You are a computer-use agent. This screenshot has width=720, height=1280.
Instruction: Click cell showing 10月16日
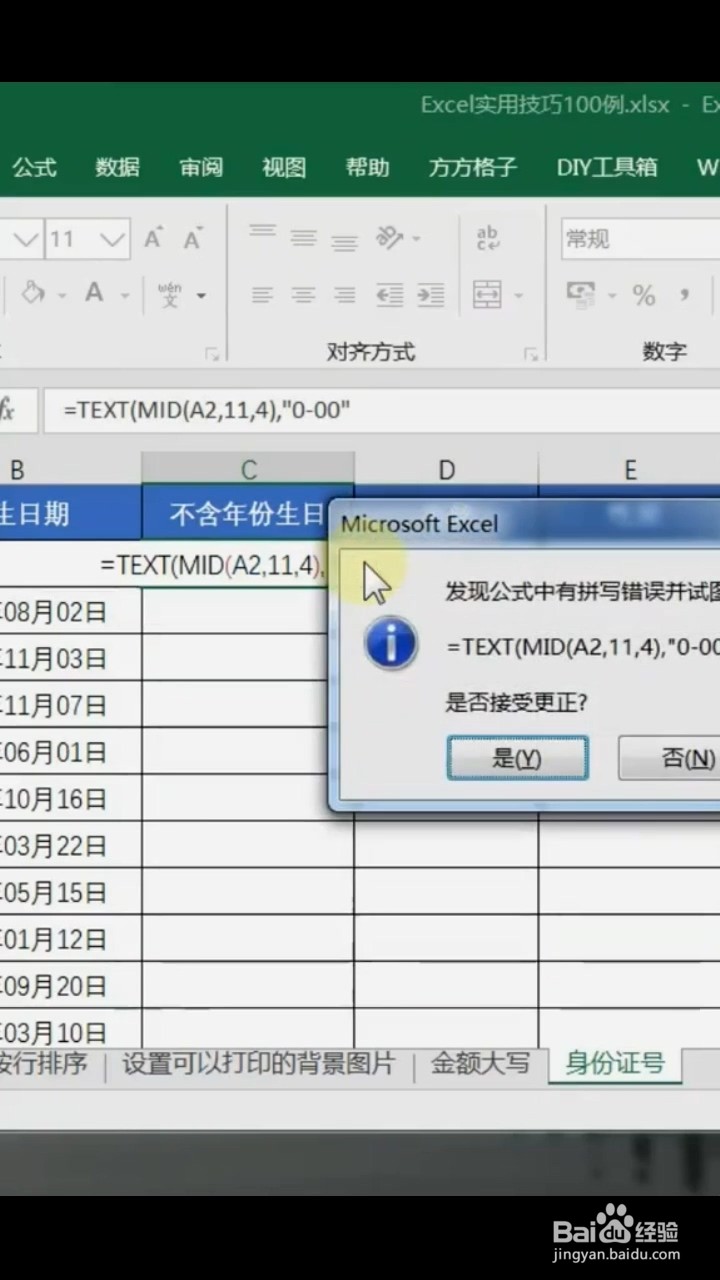(x=70, y=799)
